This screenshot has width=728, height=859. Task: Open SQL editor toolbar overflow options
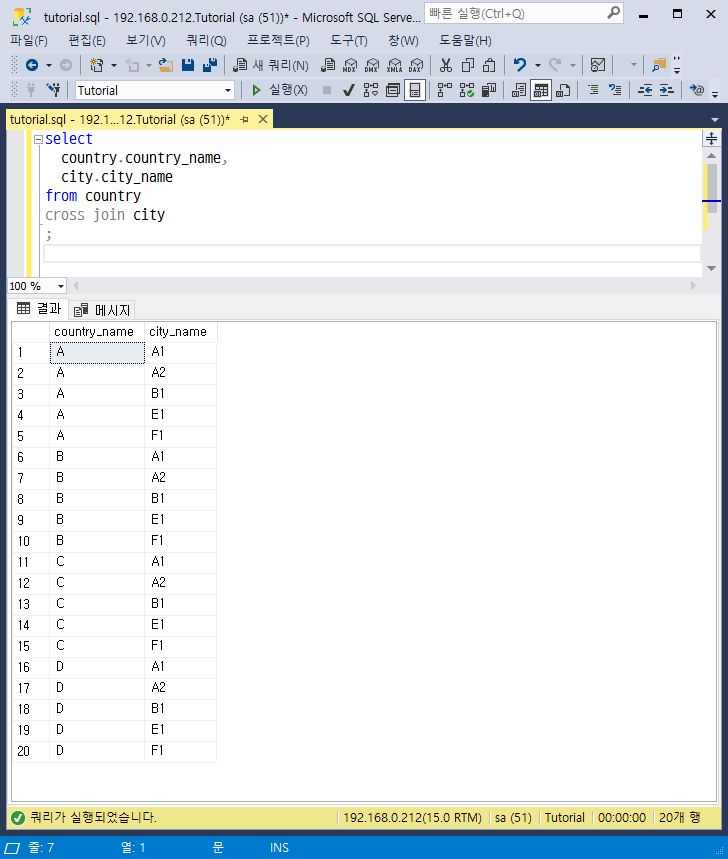coord(715,94)
